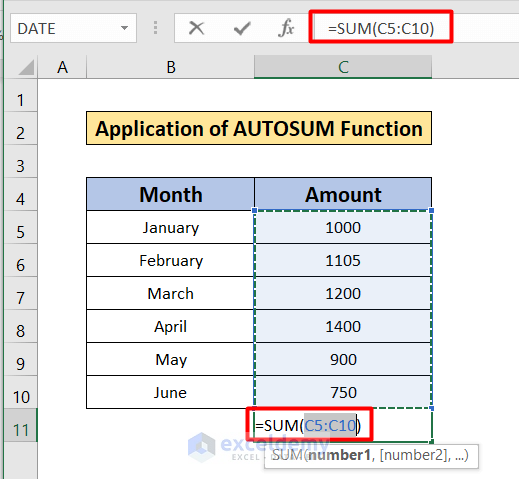Click number1 in the SUM function tooltip
This screenshot has width=519, height=479.
(x=339, y=455)
